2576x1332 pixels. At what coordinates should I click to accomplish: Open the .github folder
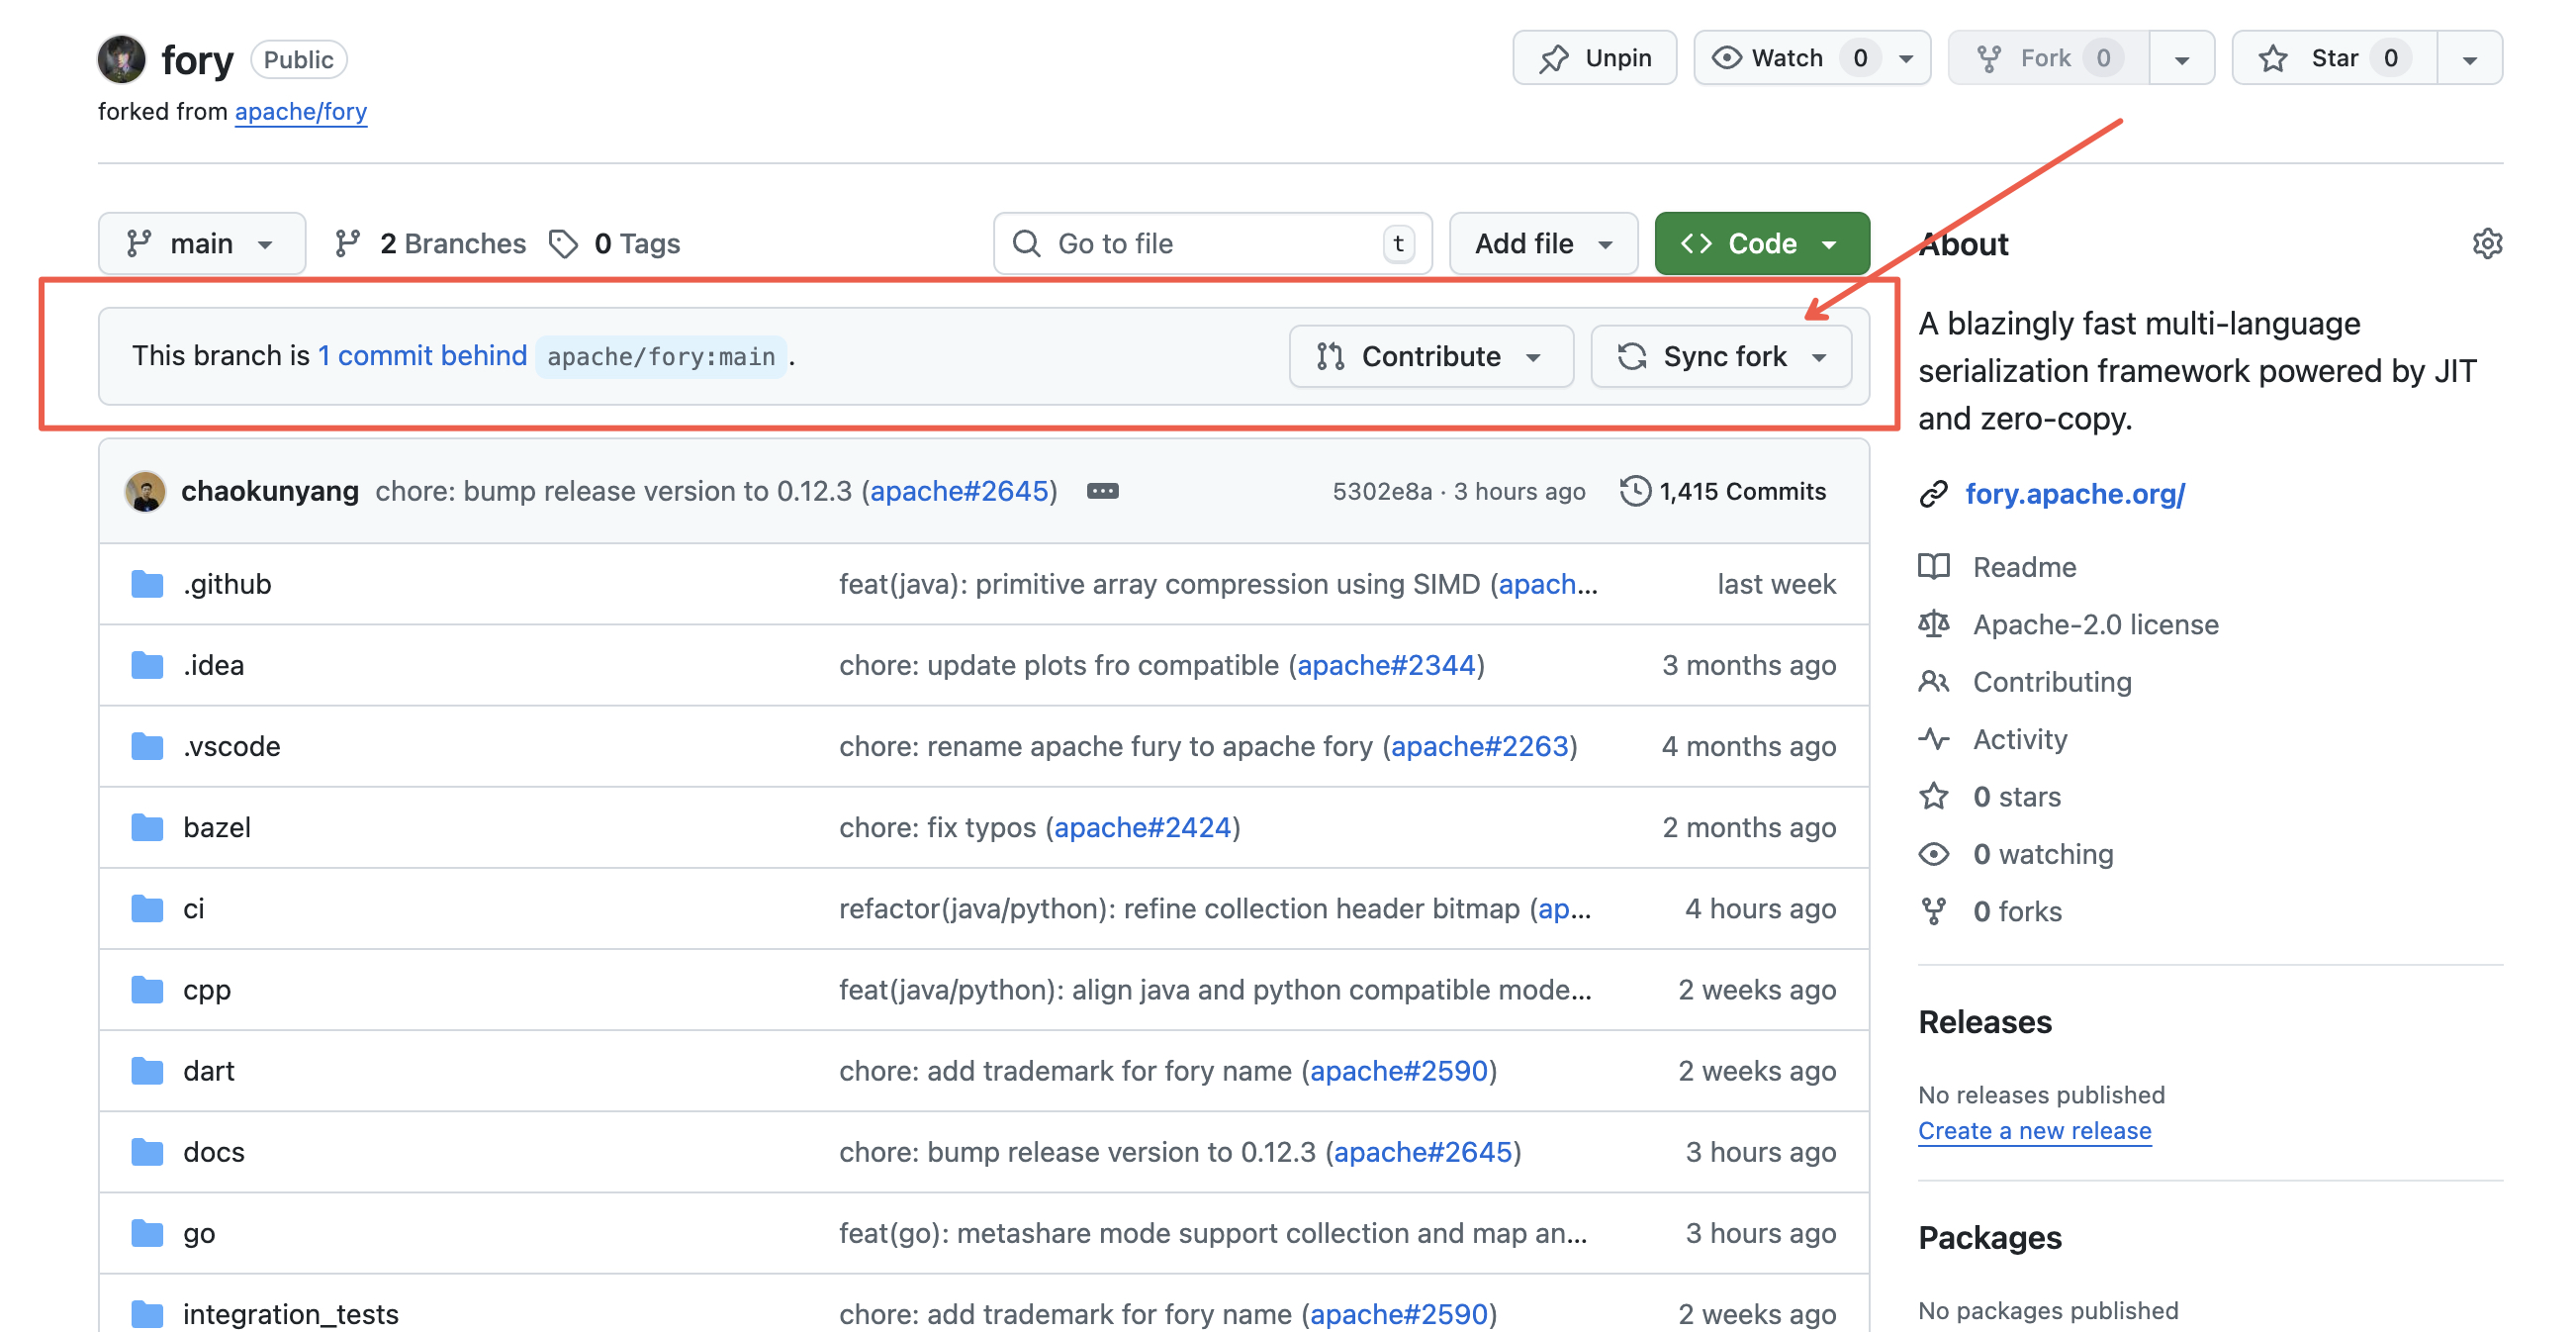227,584
